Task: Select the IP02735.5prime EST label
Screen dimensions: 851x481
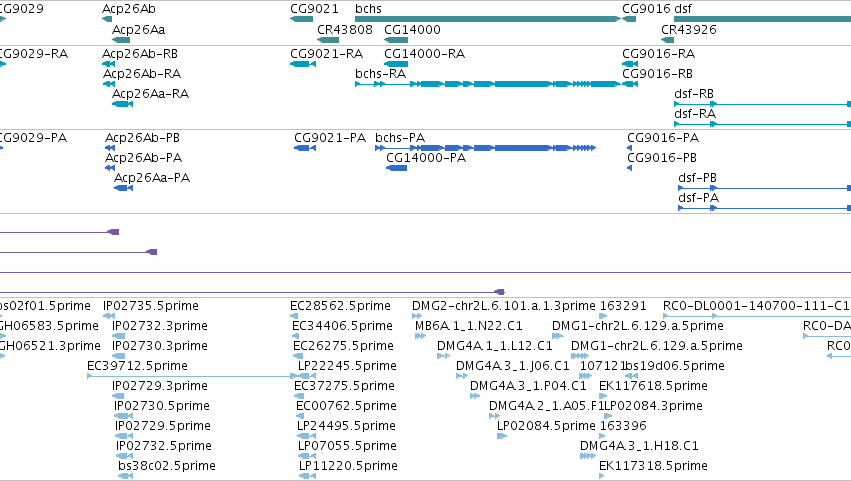Action: tap(151, 306)
